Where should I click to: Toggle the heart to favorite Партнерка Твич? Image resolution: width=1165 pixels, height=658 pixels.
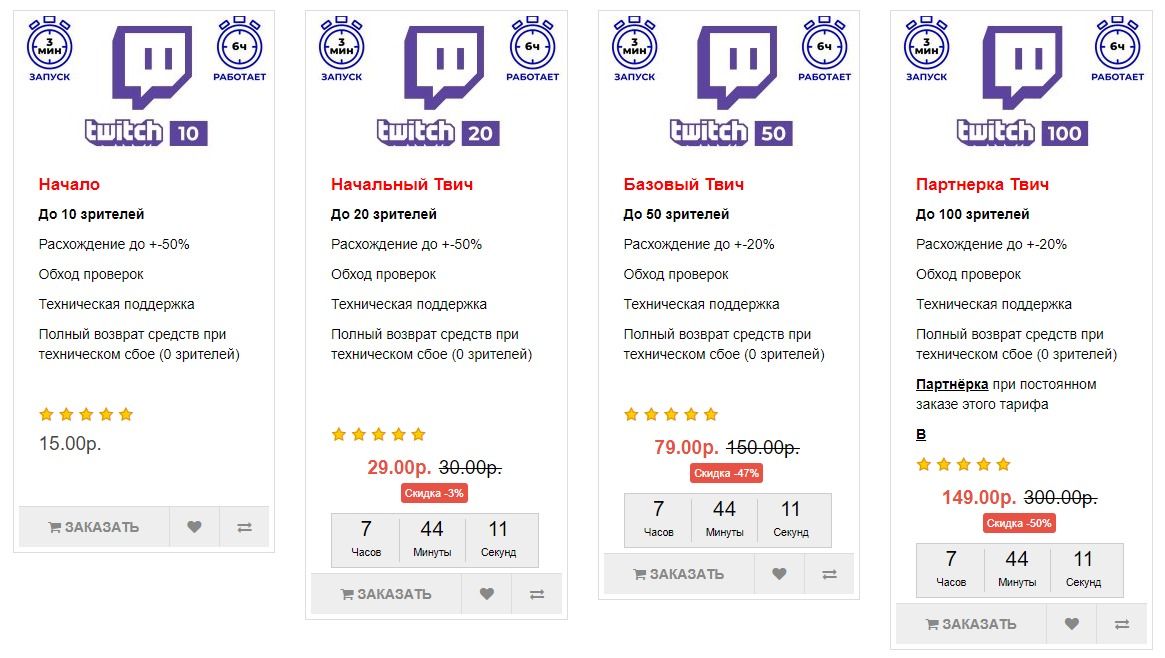[x=1070, y=623]
